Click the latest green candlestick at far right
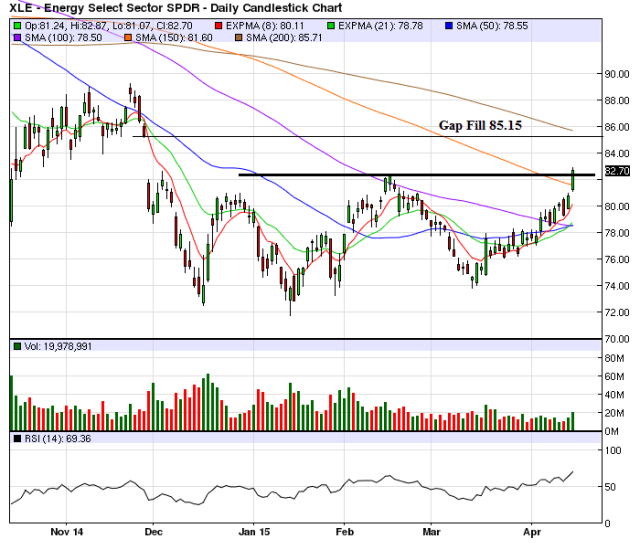The width and height of the screenshot is (640, 560). pyautogui.click(x=573, y=178)
